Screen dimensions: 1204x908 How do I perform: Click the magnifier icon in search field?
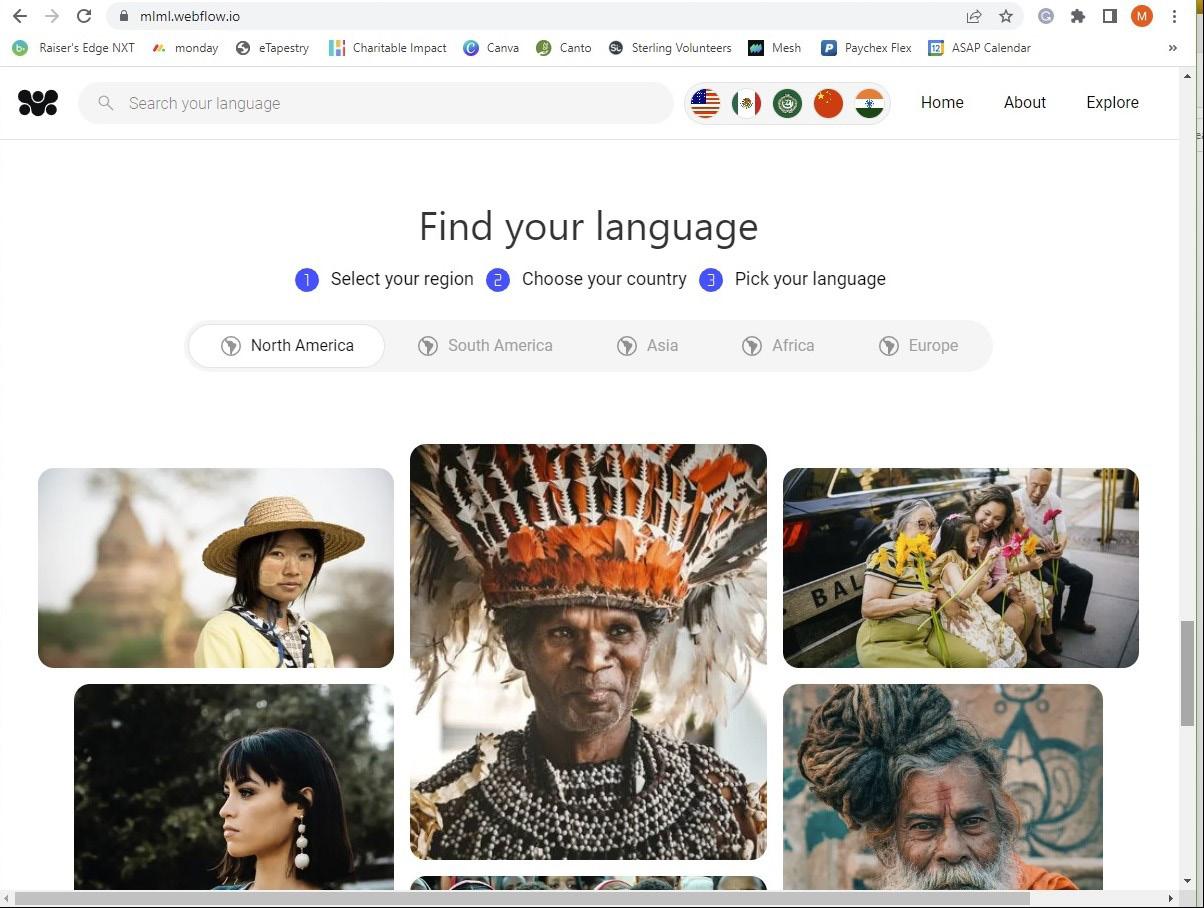105,103
